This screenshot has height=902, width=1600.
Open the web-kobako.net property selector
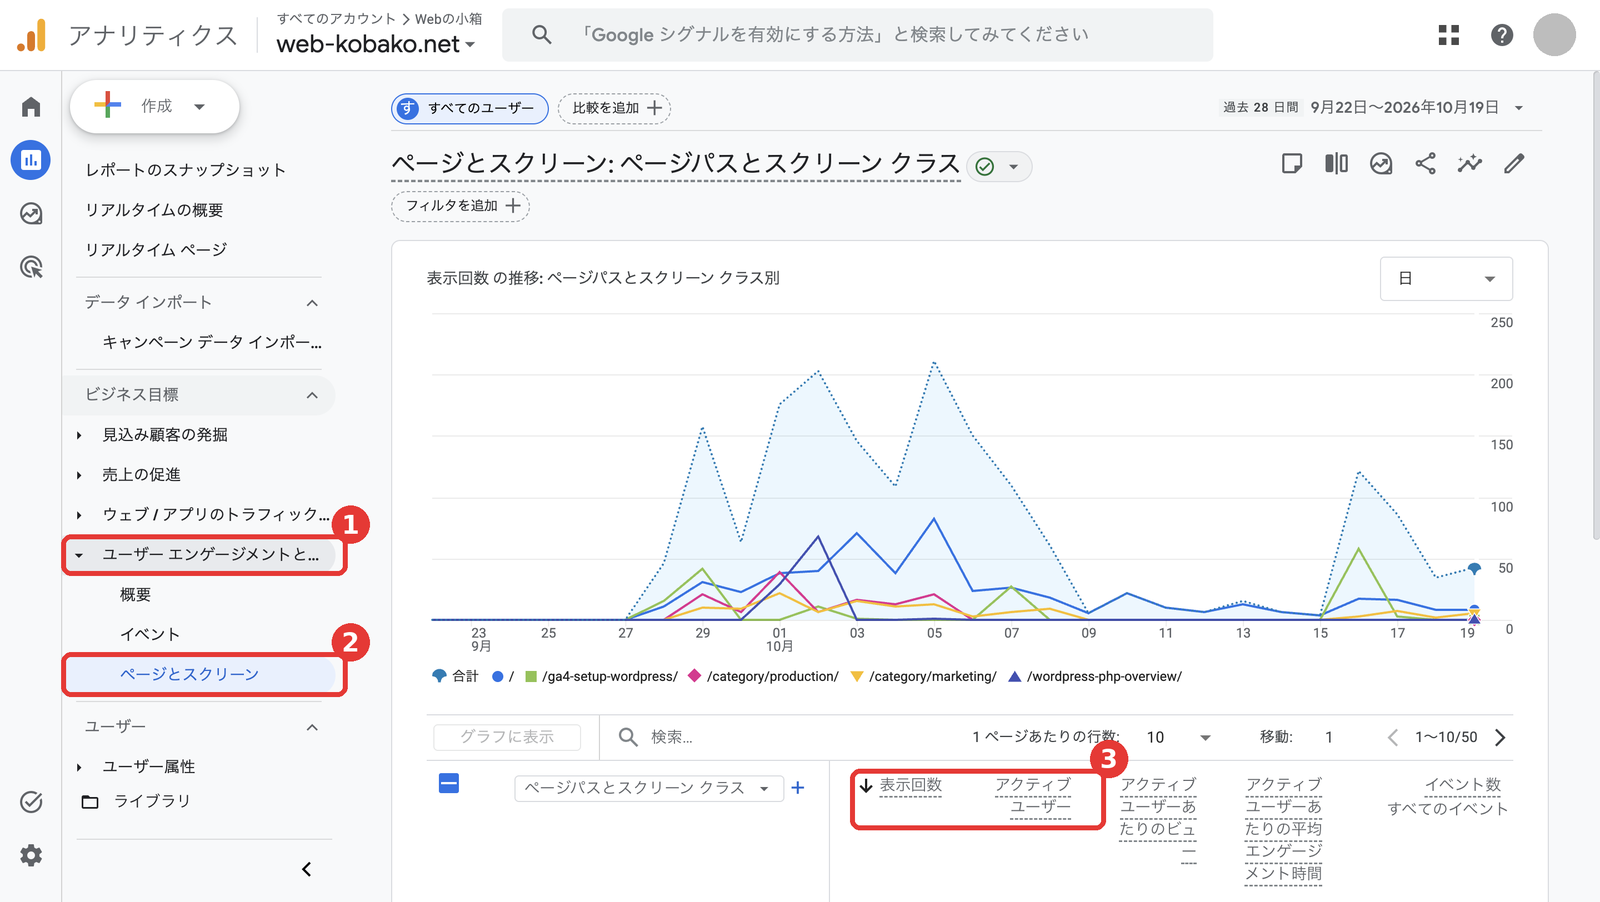376,44
